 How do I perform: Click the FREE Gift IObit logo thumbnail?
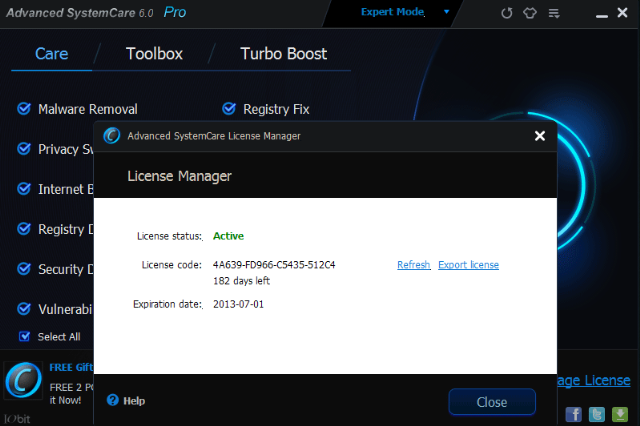tap(23, 380)
